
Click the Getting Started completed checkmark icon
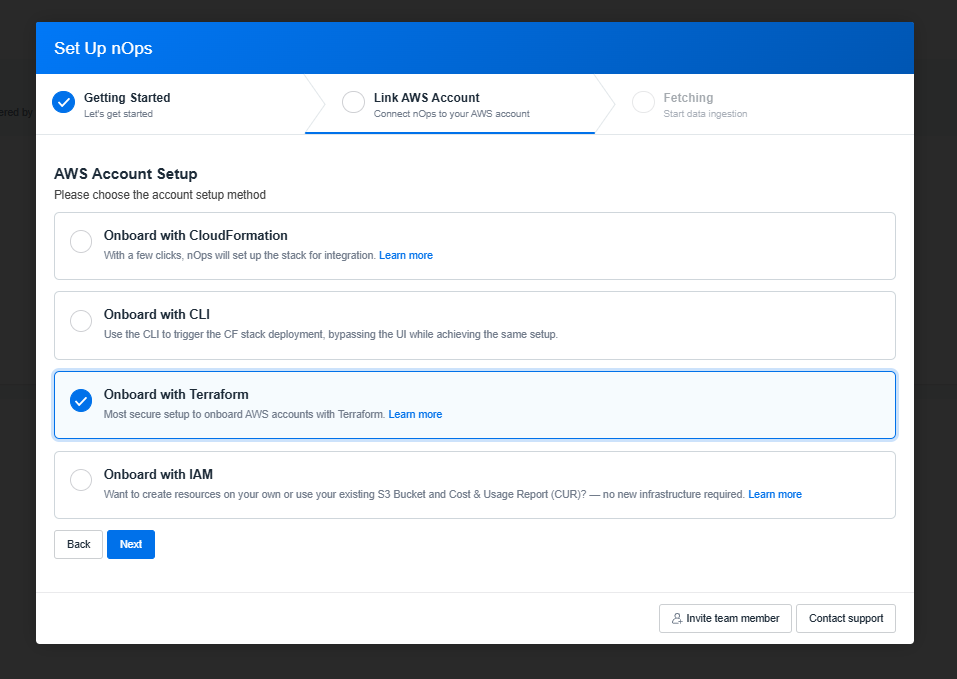[x=63, y=102]
